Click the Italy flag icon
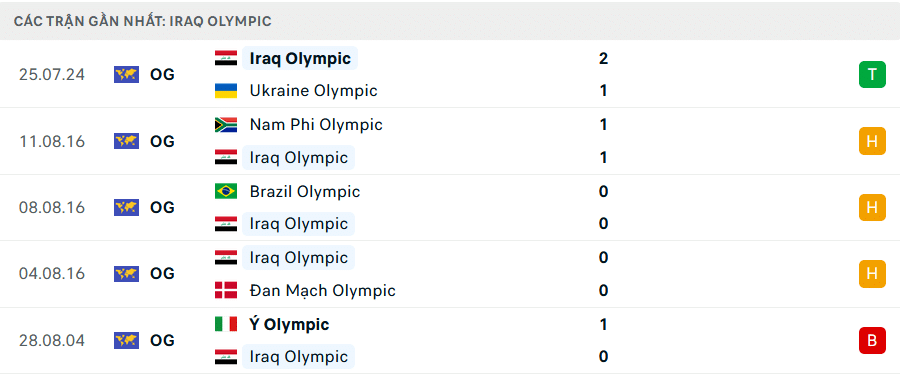This screenshot has width=900, height=377. coord(226,324)
